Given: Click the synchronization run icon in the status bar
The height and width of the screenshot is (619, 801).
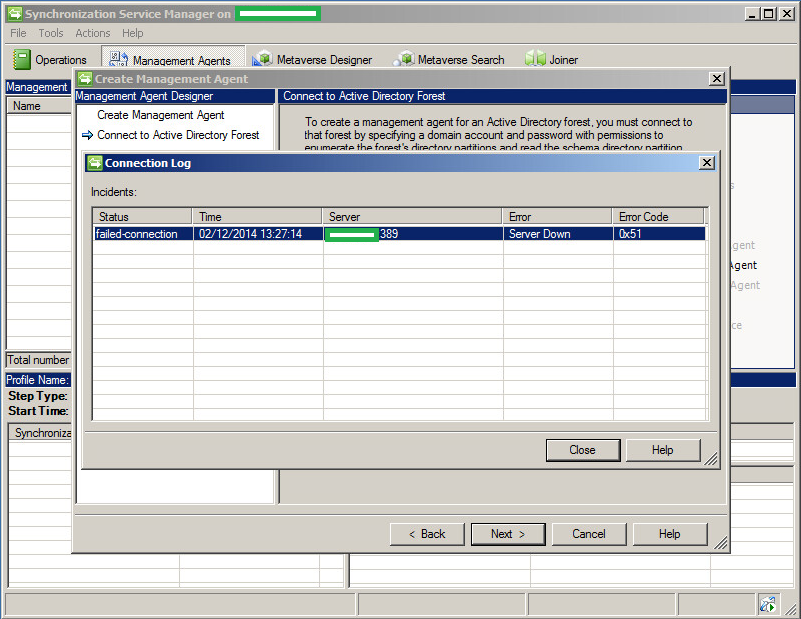Looking at the screenshot, I should click(768, 604).
